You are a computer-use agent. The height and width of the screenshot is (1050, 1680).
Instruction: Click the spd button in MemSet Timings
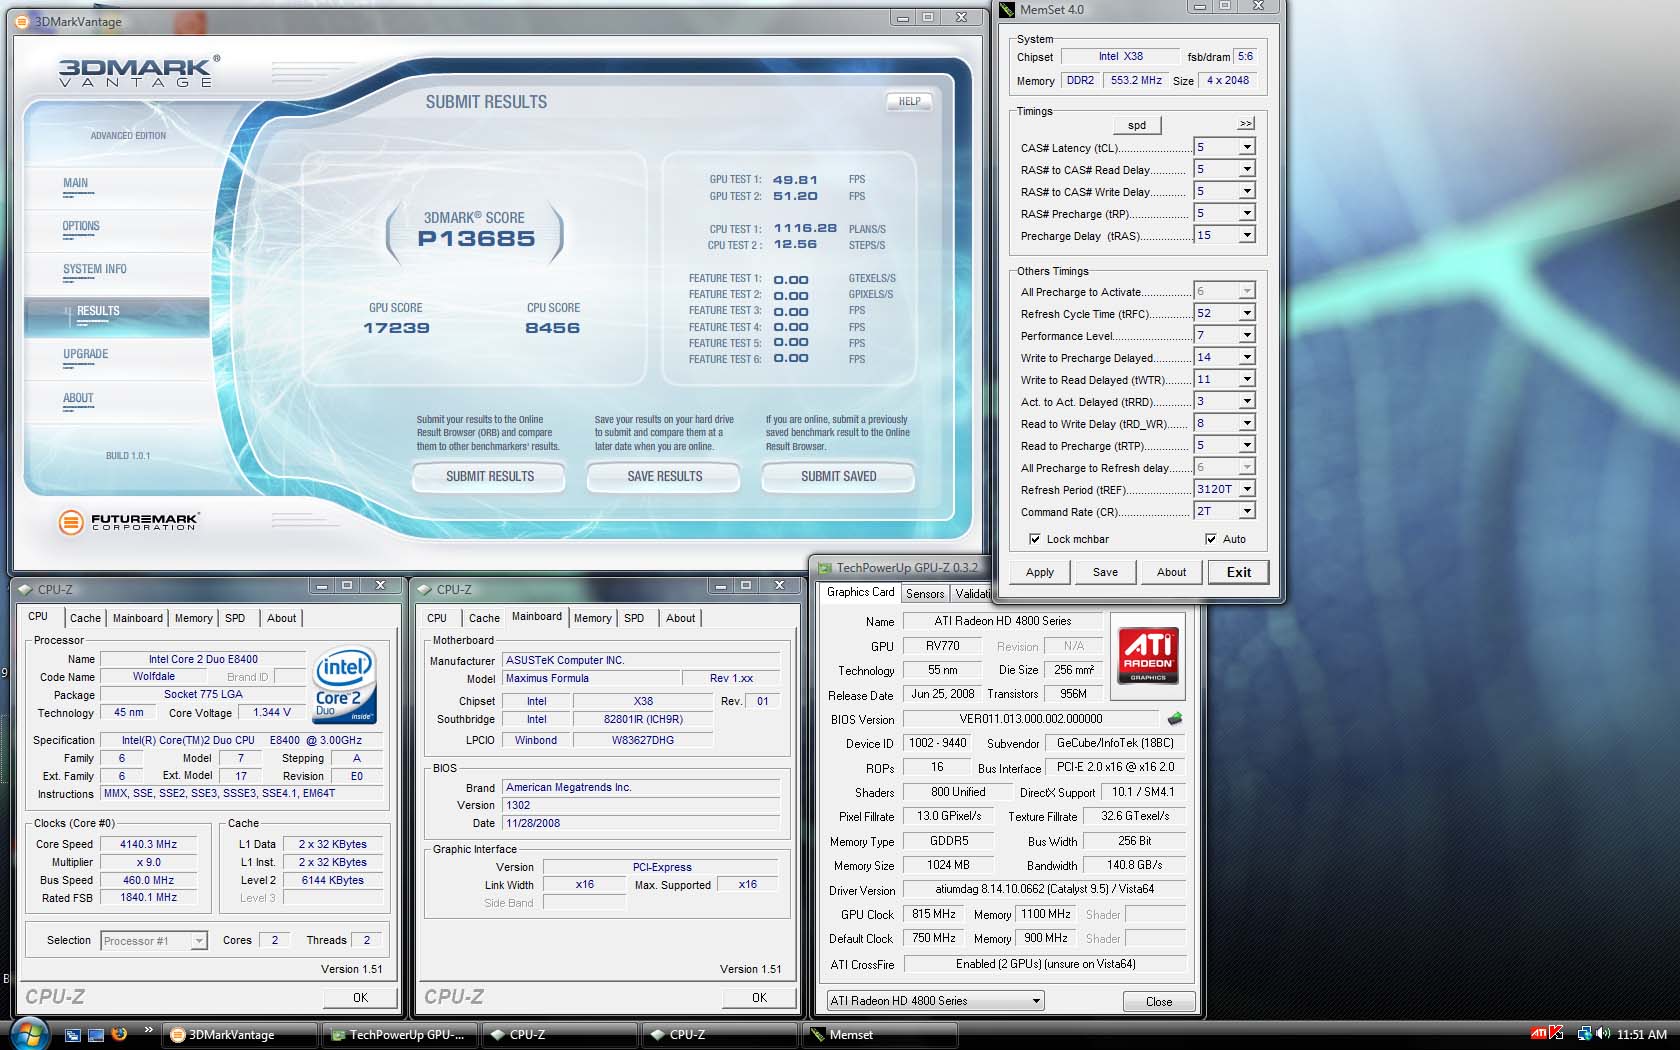point(1137,125)
